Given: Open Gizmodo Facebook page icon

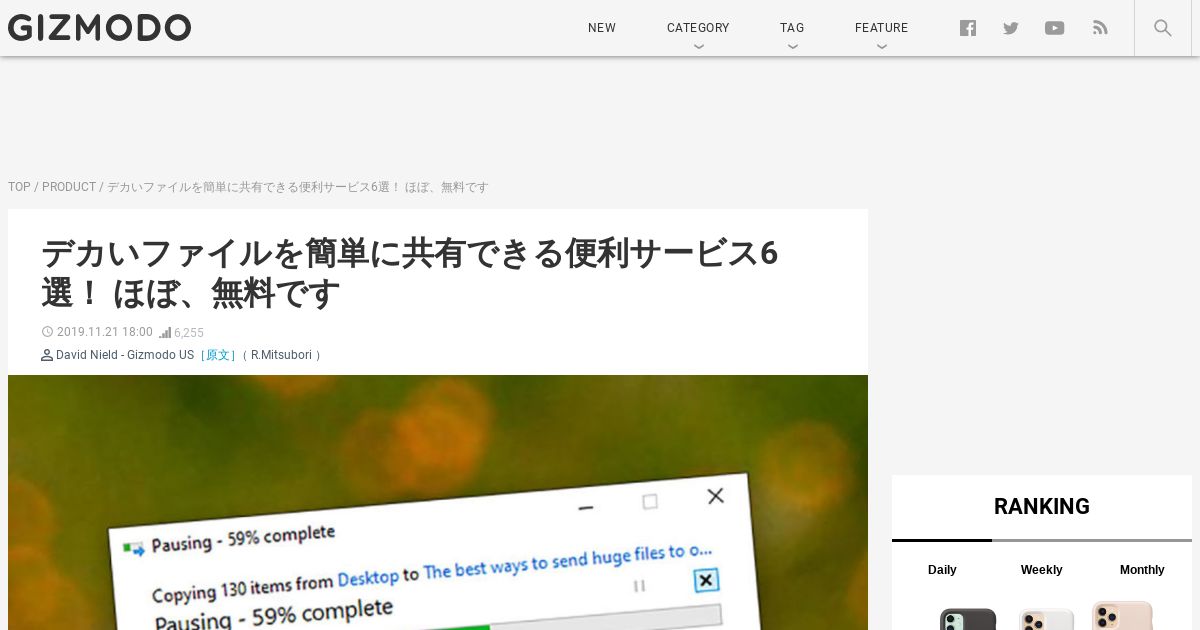Looking at the screenshot, I should [967, 28].
